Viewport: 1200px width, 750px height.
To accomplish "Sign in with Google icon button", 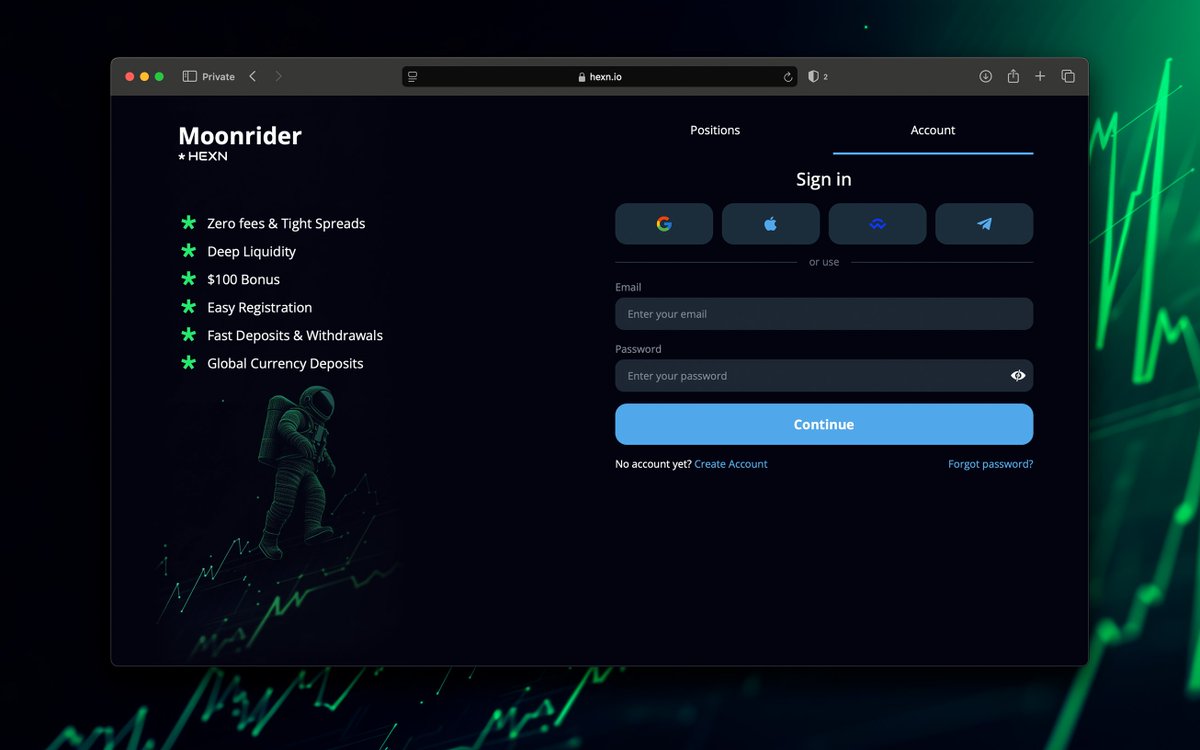I will click(x=664, y=224).
